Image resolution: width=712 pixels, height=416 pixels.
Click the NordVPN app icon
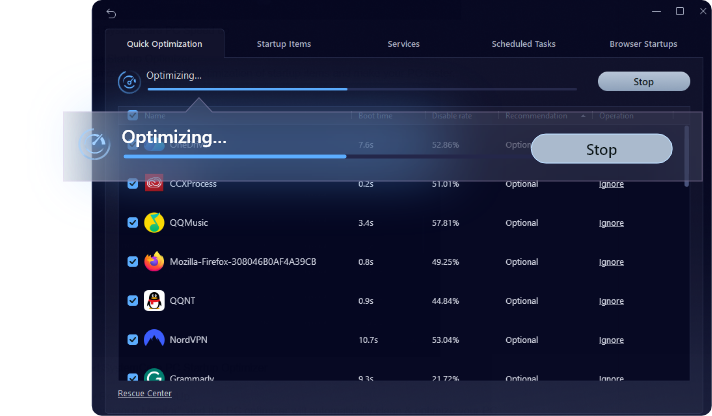pos(154,340)
